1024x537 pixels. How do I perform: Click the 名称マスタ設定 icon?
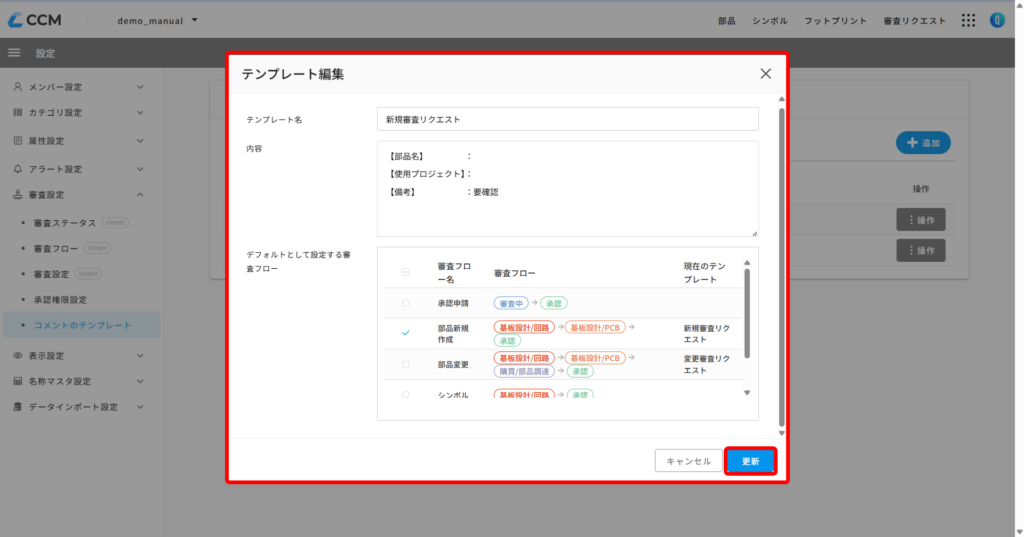point(18,381)
